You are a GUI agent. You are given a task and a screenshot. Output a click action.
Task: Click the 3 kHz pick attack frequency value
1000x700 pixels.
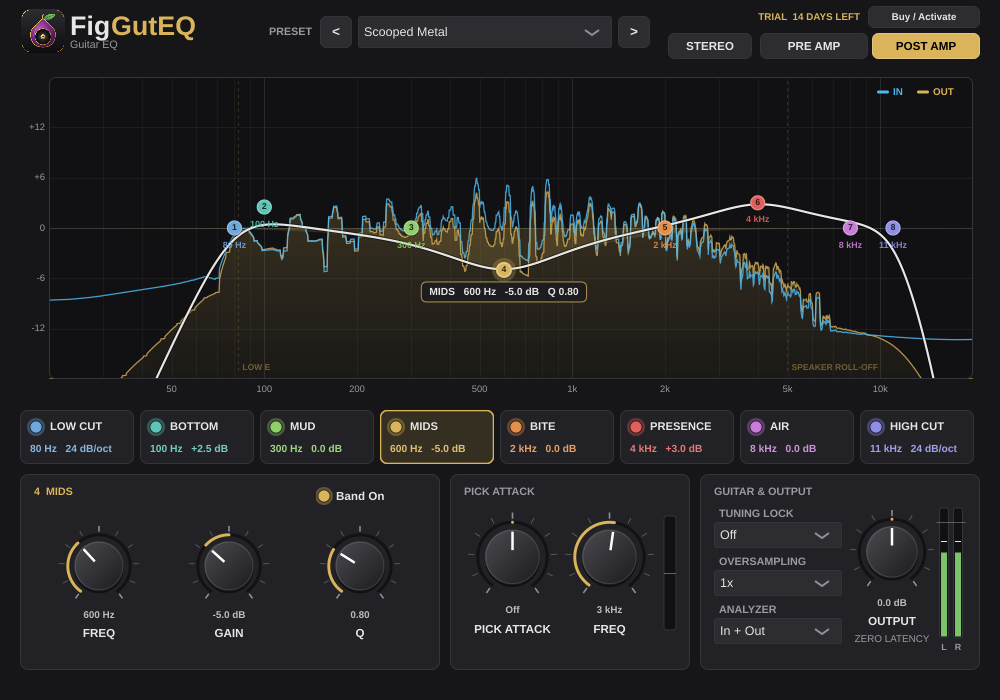[x=609, y=609]
